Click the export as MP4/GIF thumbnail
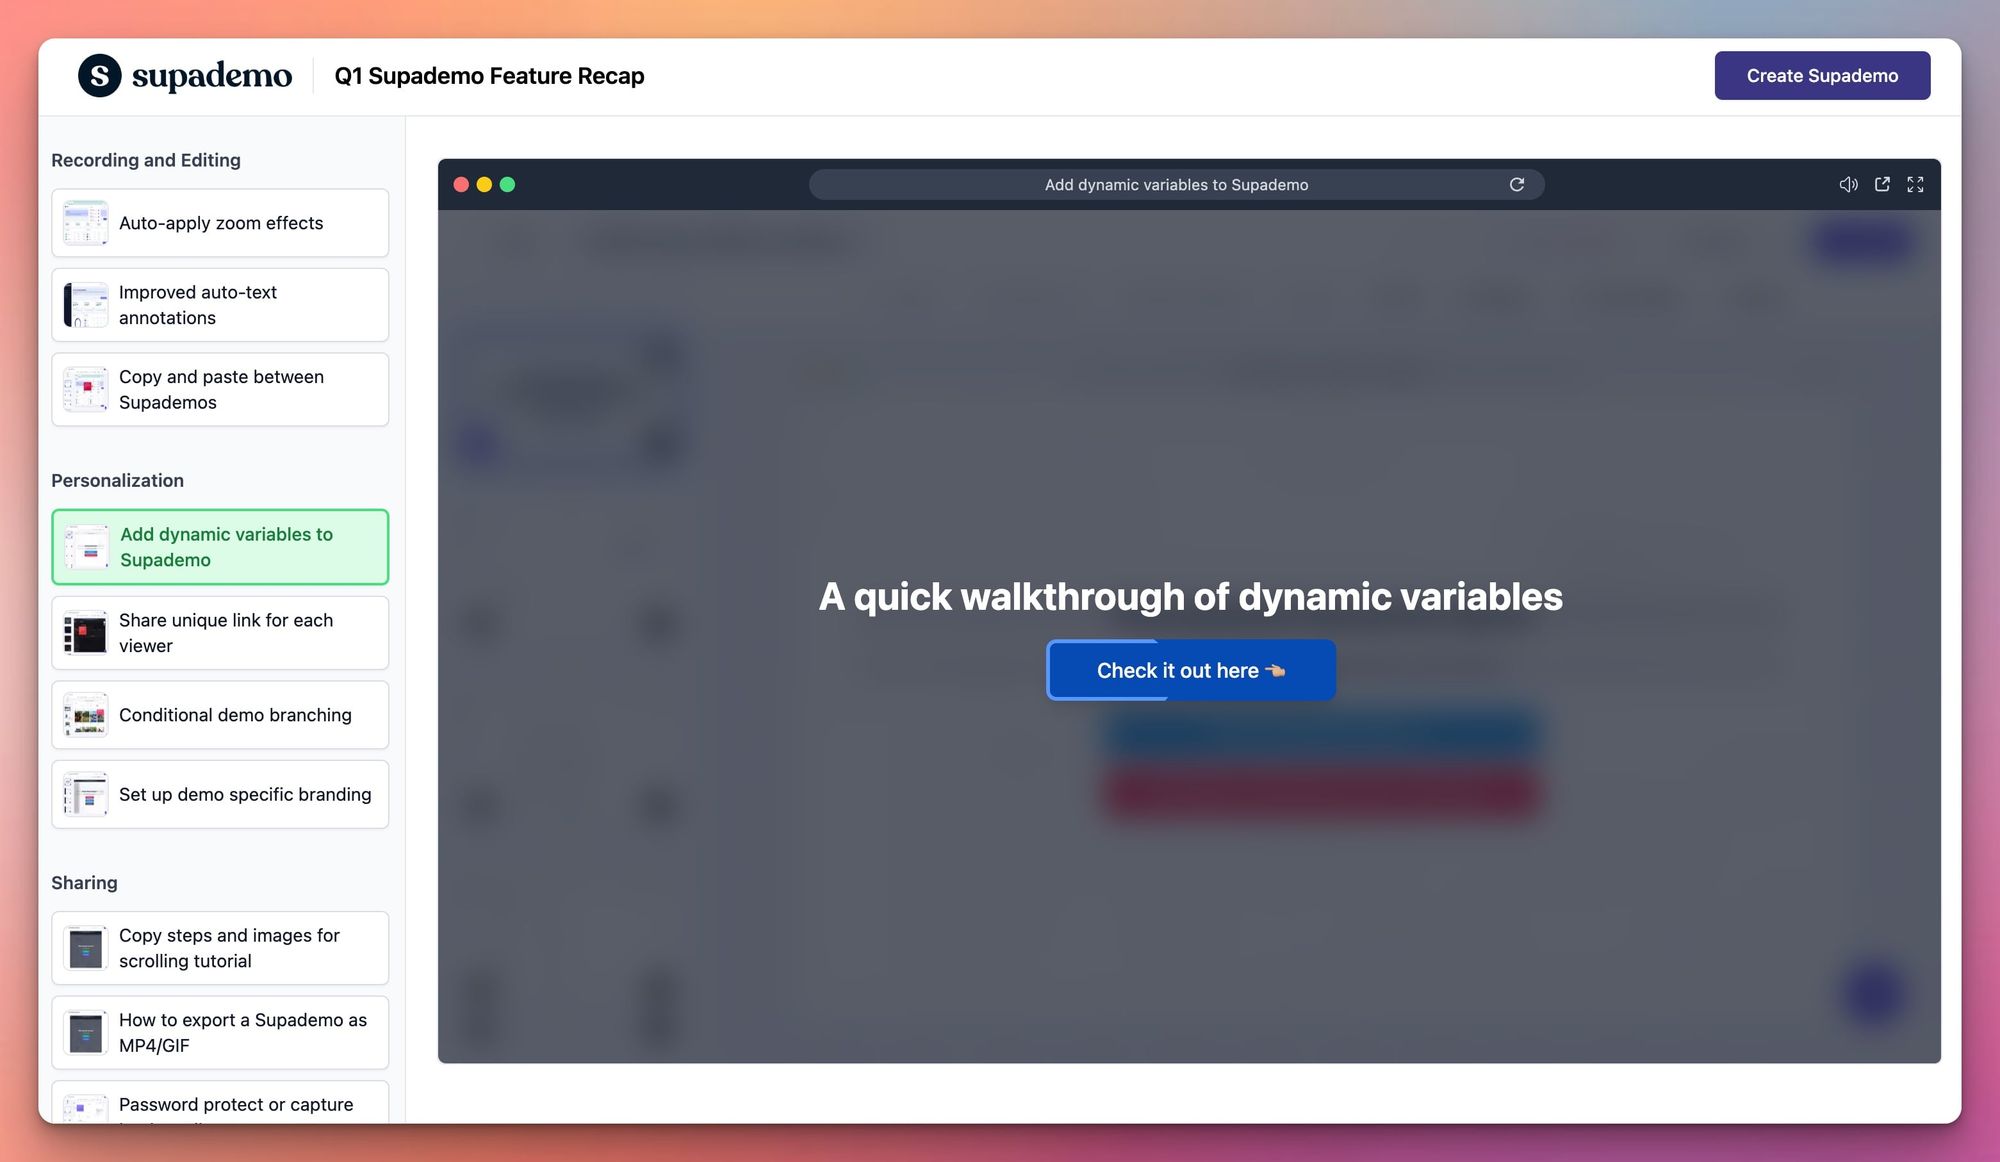Image resolution: width=2000 pixels, height=1162 pixels. click(86, 1033)
